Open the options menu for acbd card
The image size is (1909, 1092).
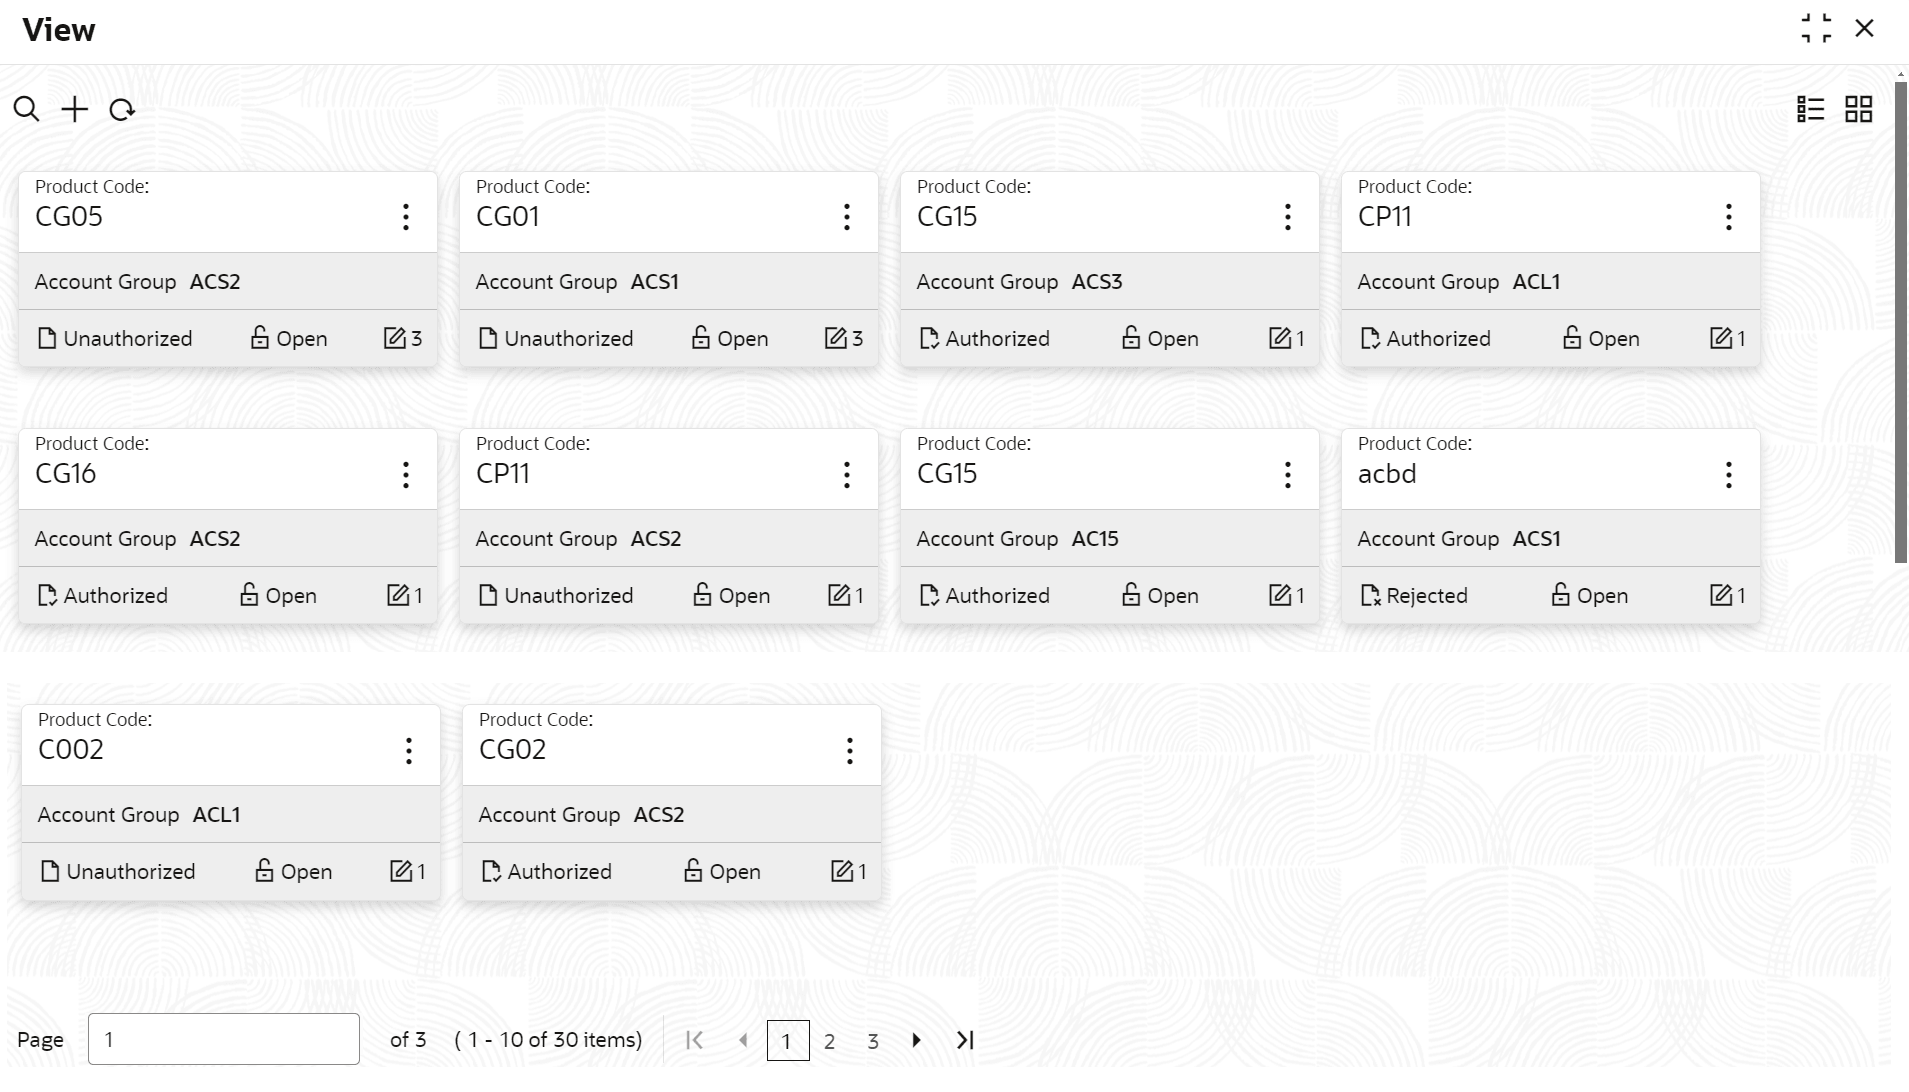1729,474
